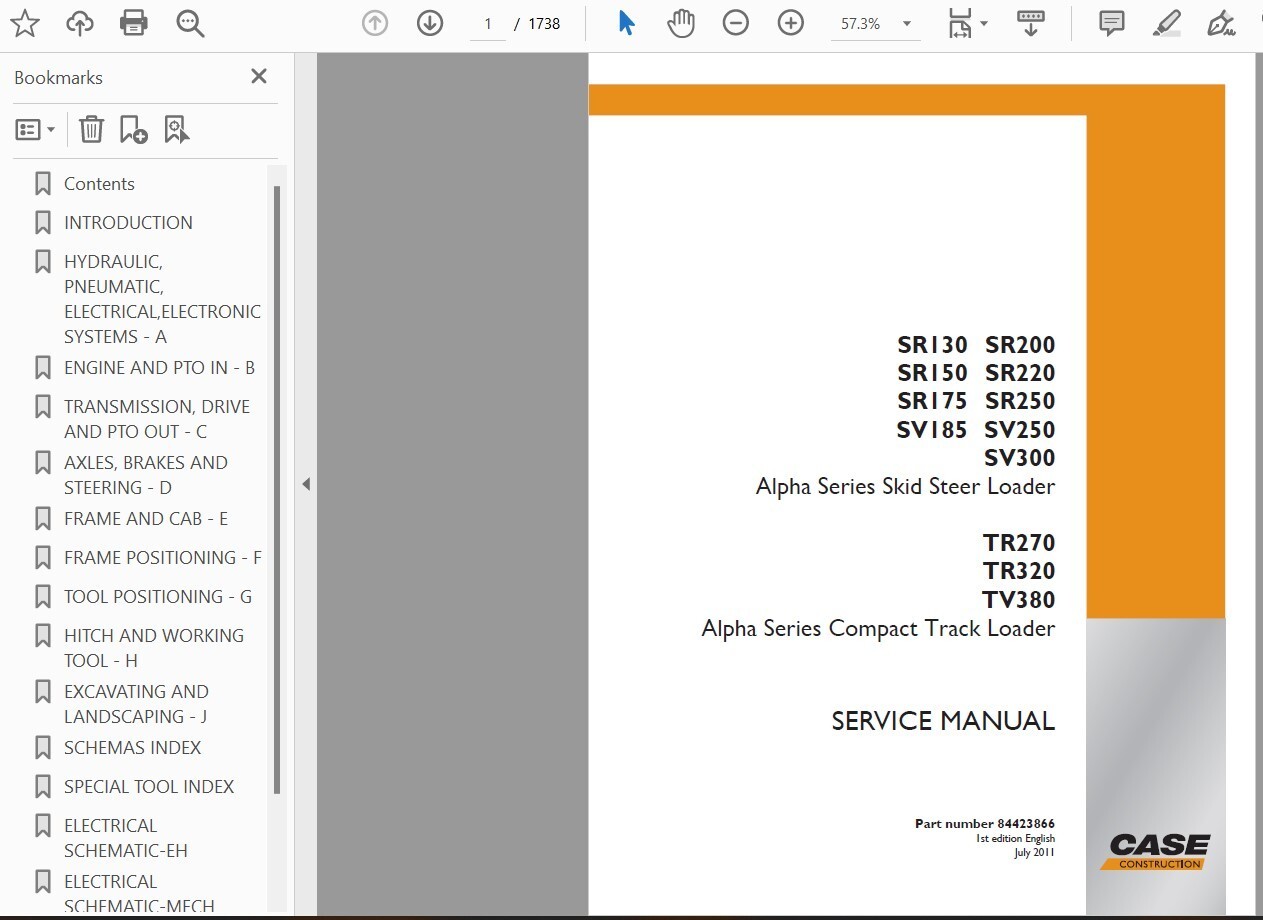
Task: Open EXCAVATING AND LANDSCAPING - J bookmark
Action: point(136,704)
